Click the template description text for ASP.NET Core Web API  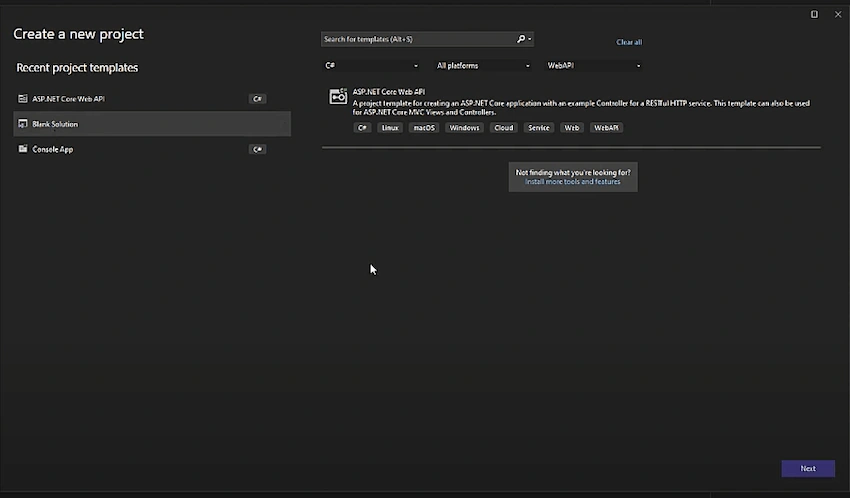pyautogui.click(x=581, y=108)
